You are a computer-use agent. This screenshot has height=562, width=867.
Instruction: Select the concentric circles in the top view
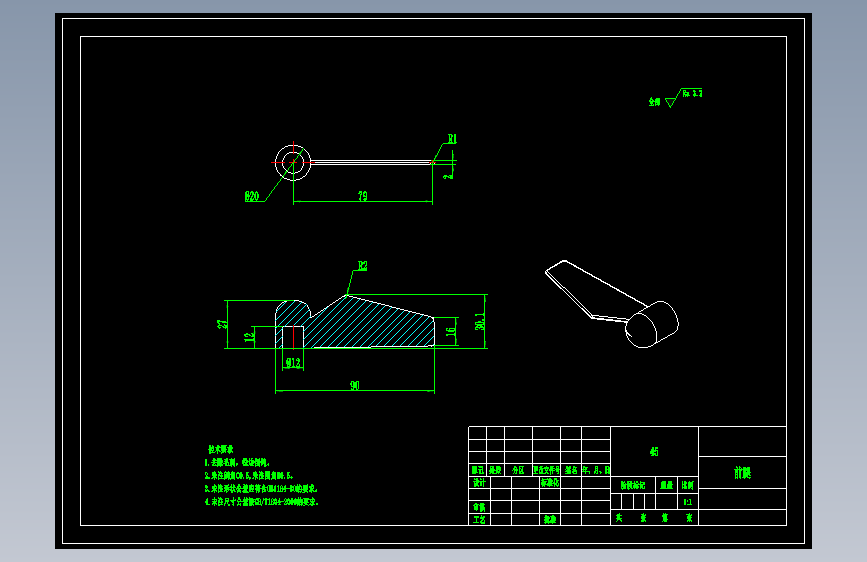(x=293, y=163)
